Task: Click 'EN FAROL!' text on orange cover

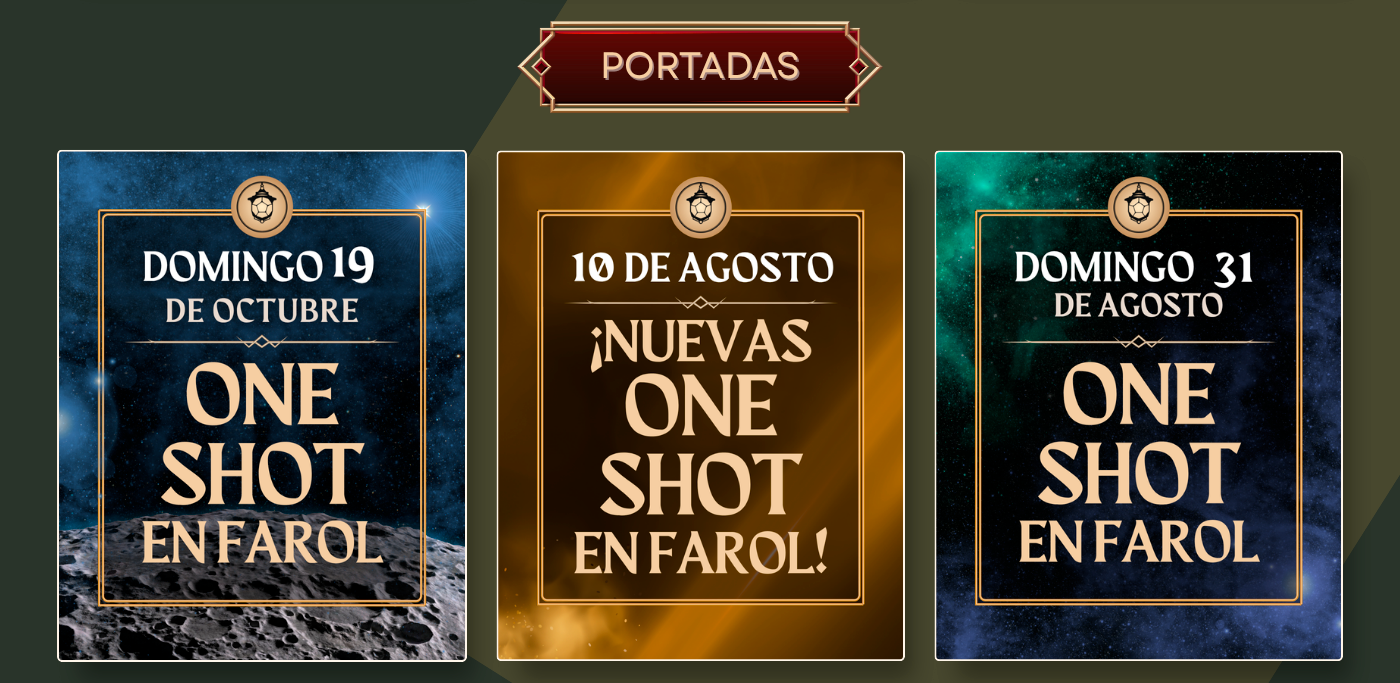Action: click(701, 553)
